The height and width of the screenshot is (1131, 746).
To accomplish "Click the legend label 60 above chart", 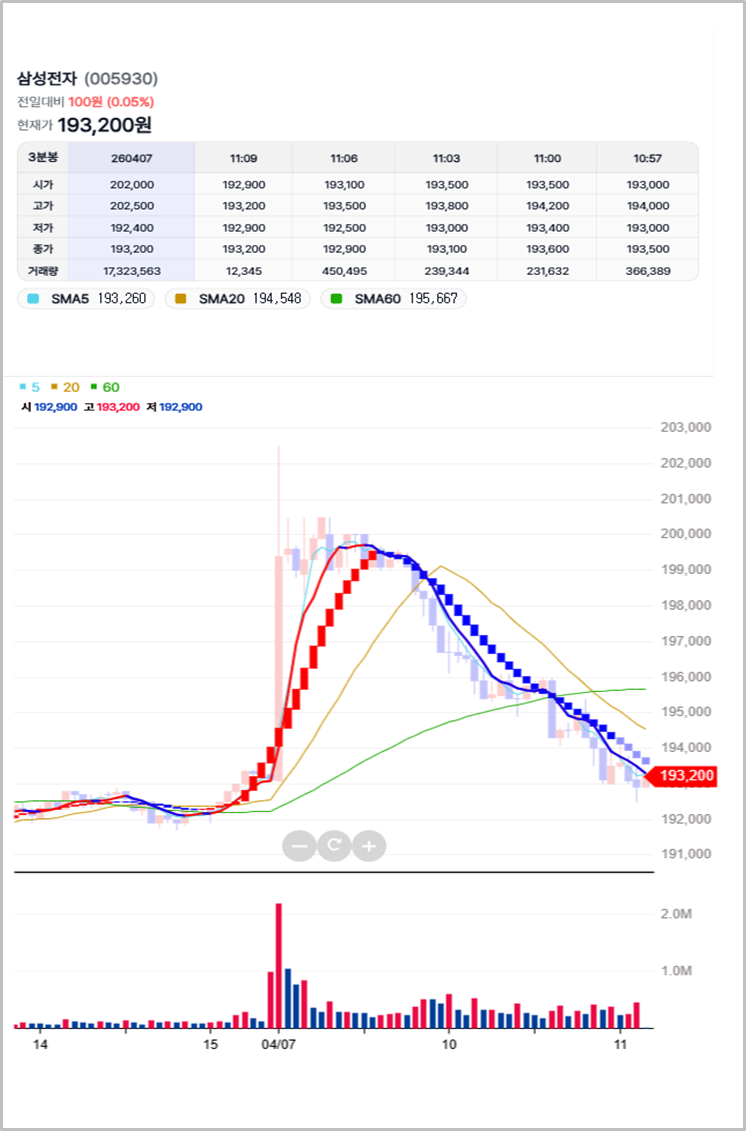I will tap(110, 387).
